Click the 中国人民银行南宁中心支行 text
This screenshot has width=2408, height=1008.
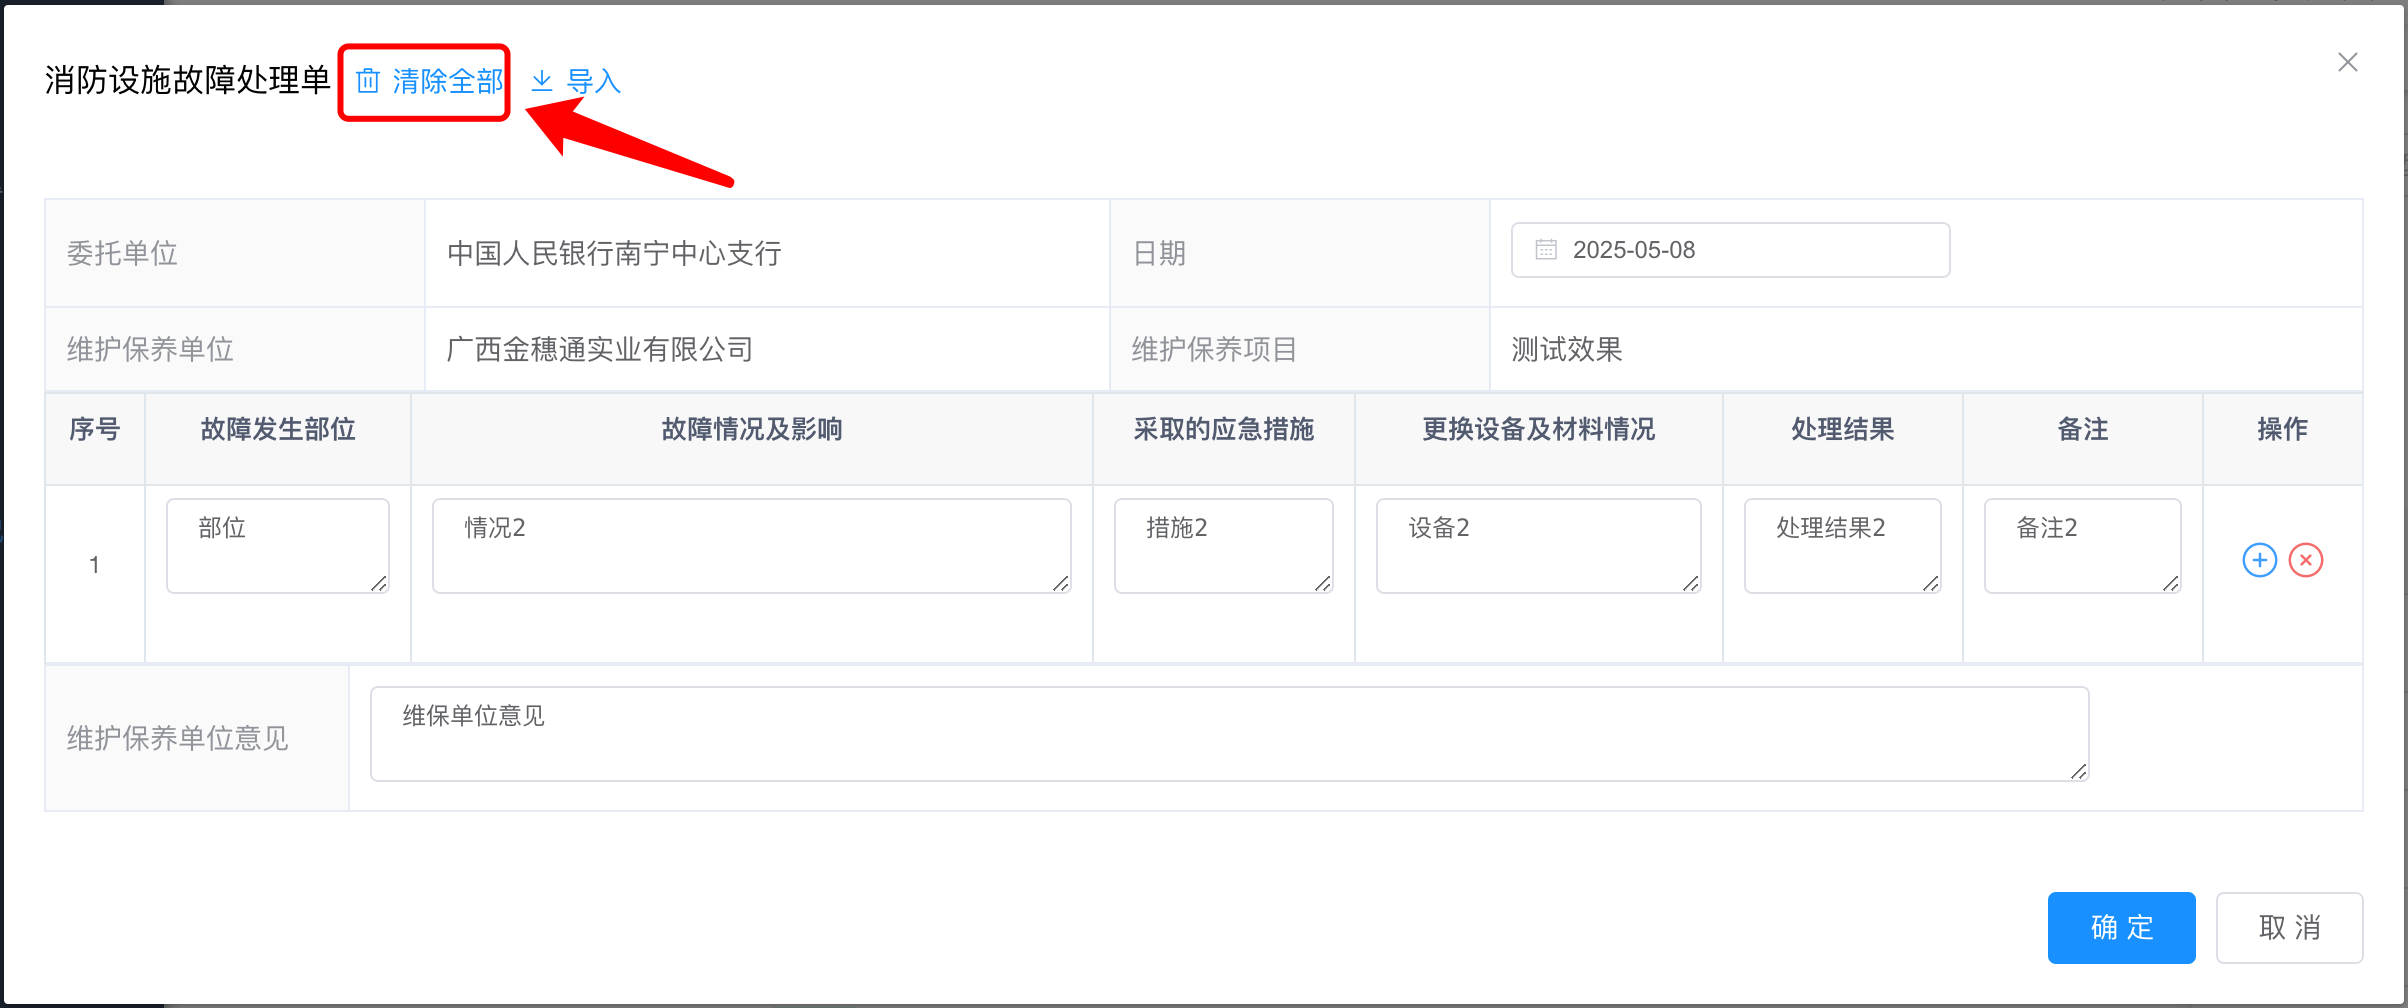[614, 254]
